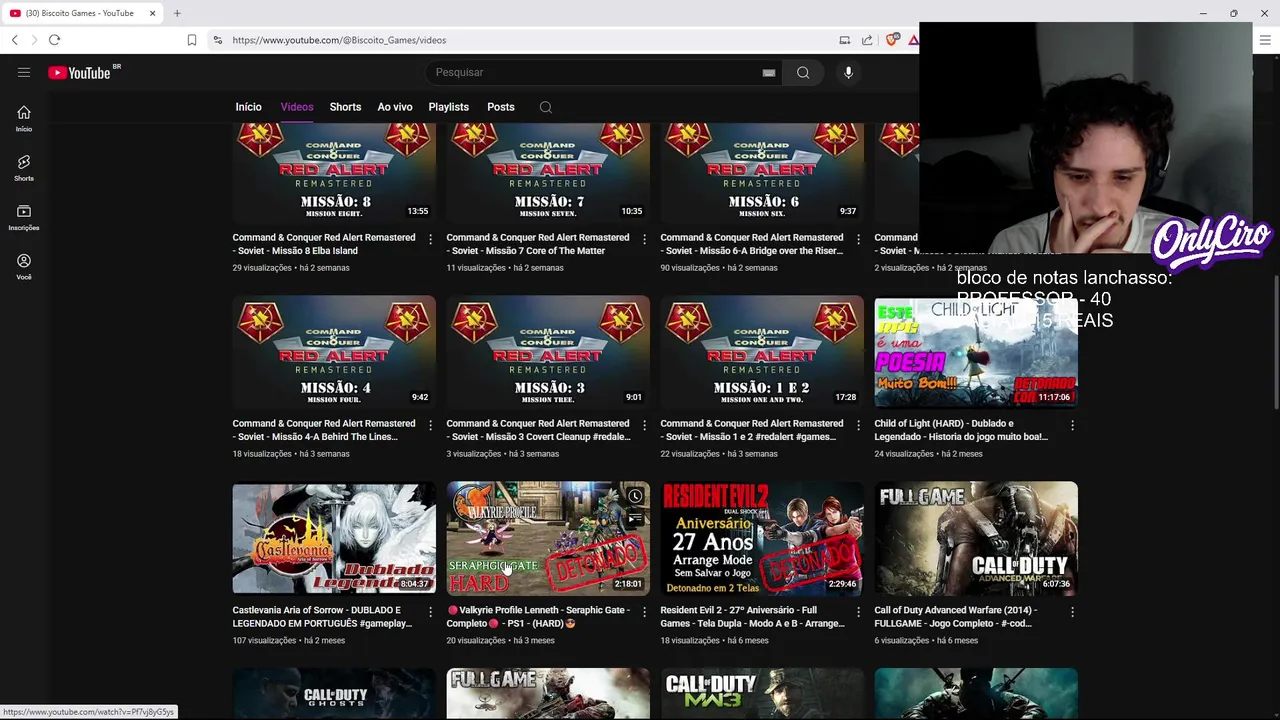Play the Missão: 7 thumbnail

(548, 171)
